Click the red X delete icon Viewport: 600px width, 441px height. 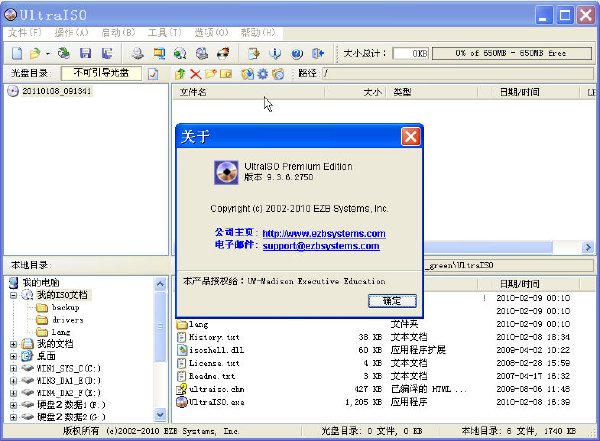[196, 74]
